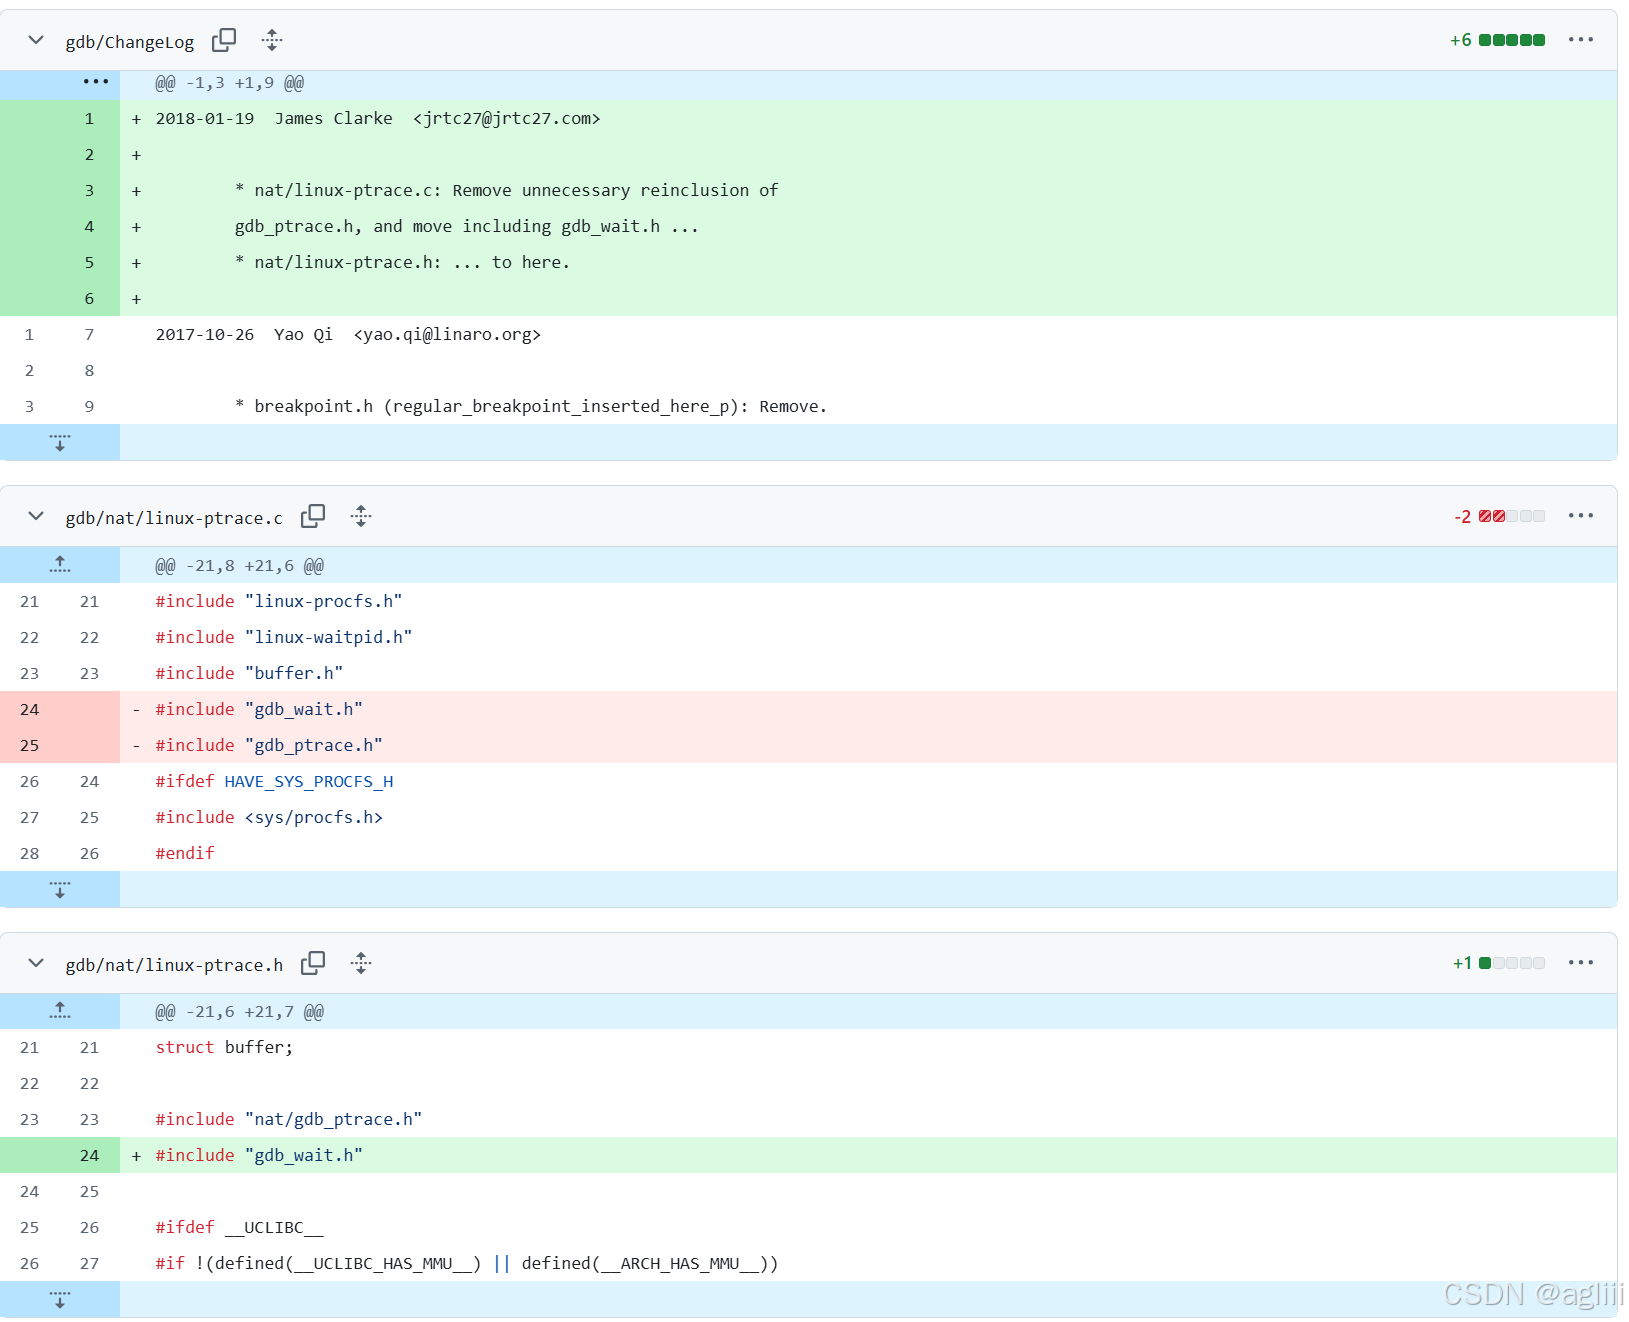Image resolution: width=1629 pixels, height=1322 pixels.
Task: Click the ellipsis above the ChangeLog hunk header
Action: (95, 82)
